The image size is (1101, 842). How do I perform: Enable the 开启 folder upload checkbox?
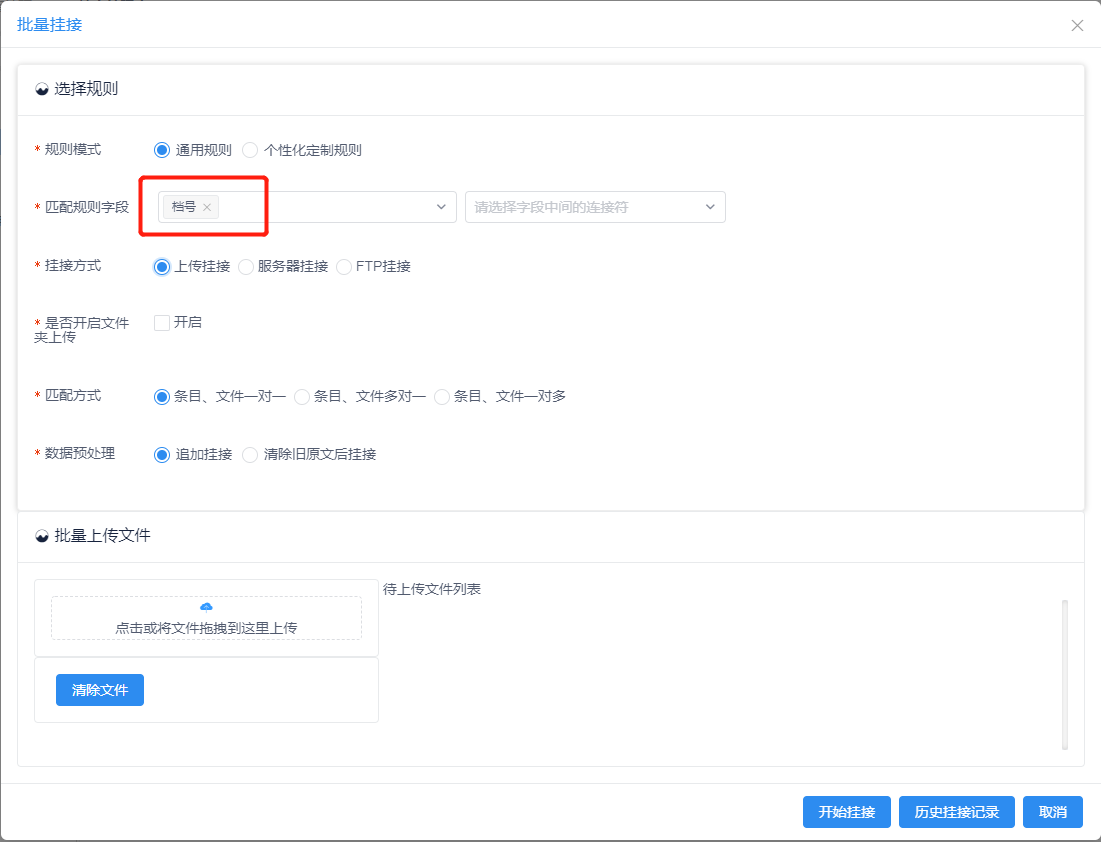tap(162, 323)
